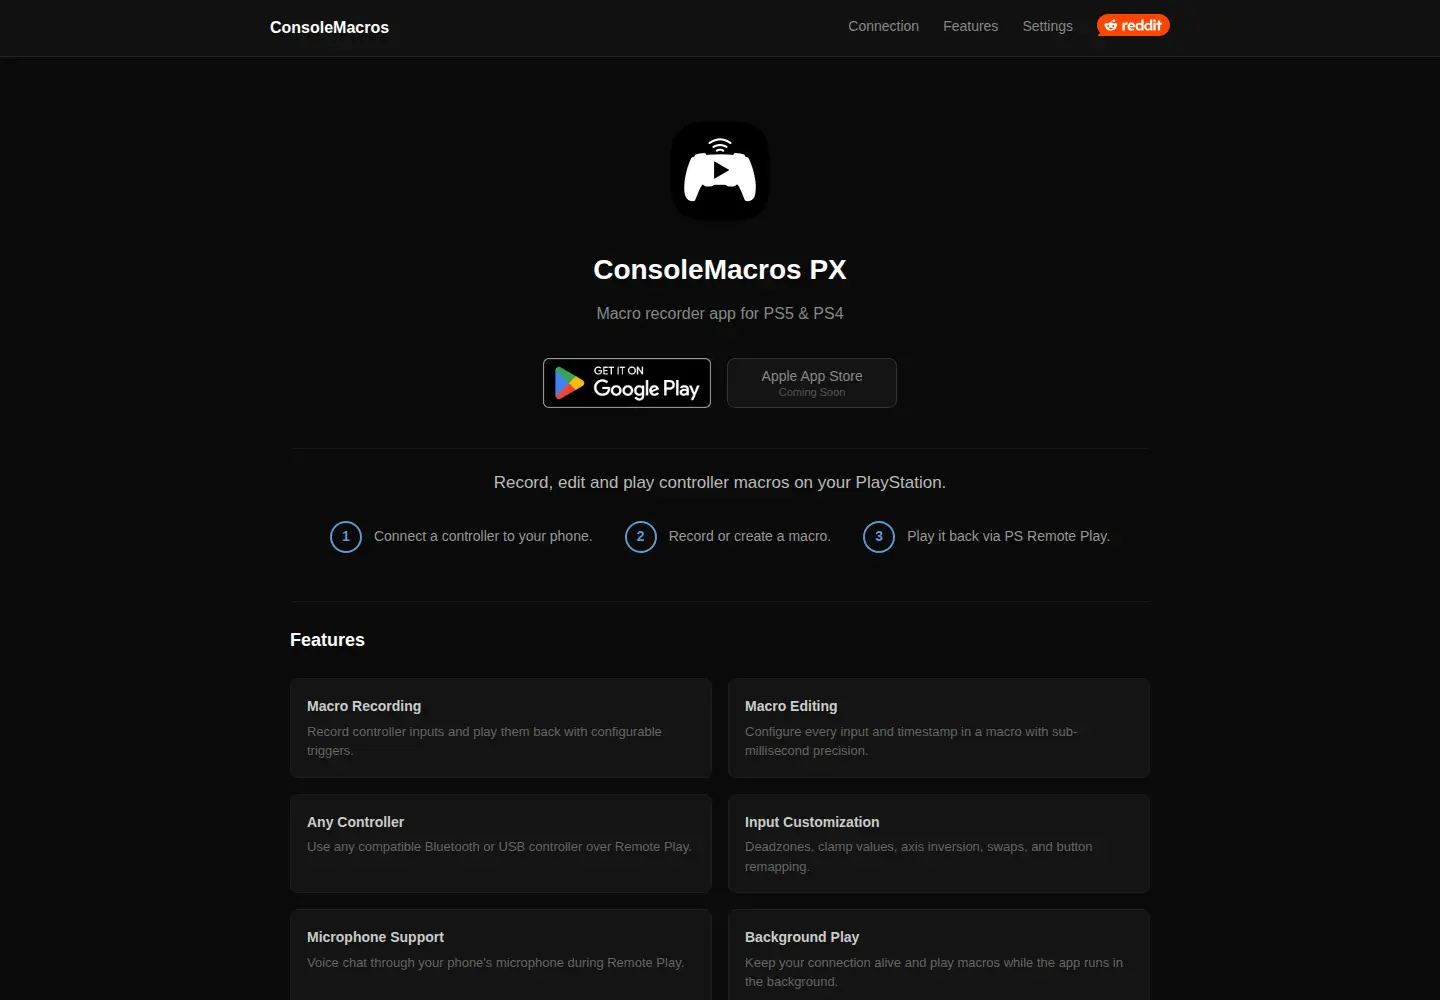Click 'Connect a controller to your phone.' text
This screenshot has width=1440, height=1000.
pyautogui.click(x=483, y=536)
